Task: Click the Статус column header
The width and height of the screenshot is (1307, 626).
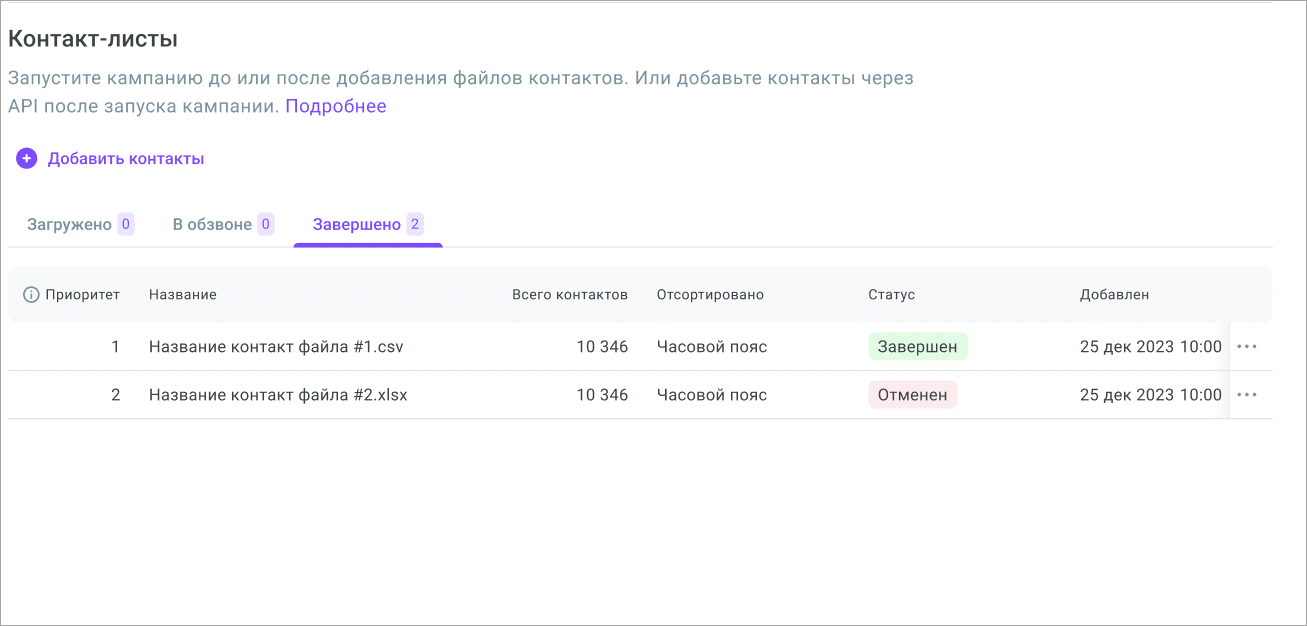Action: click(x=891, y=295)
